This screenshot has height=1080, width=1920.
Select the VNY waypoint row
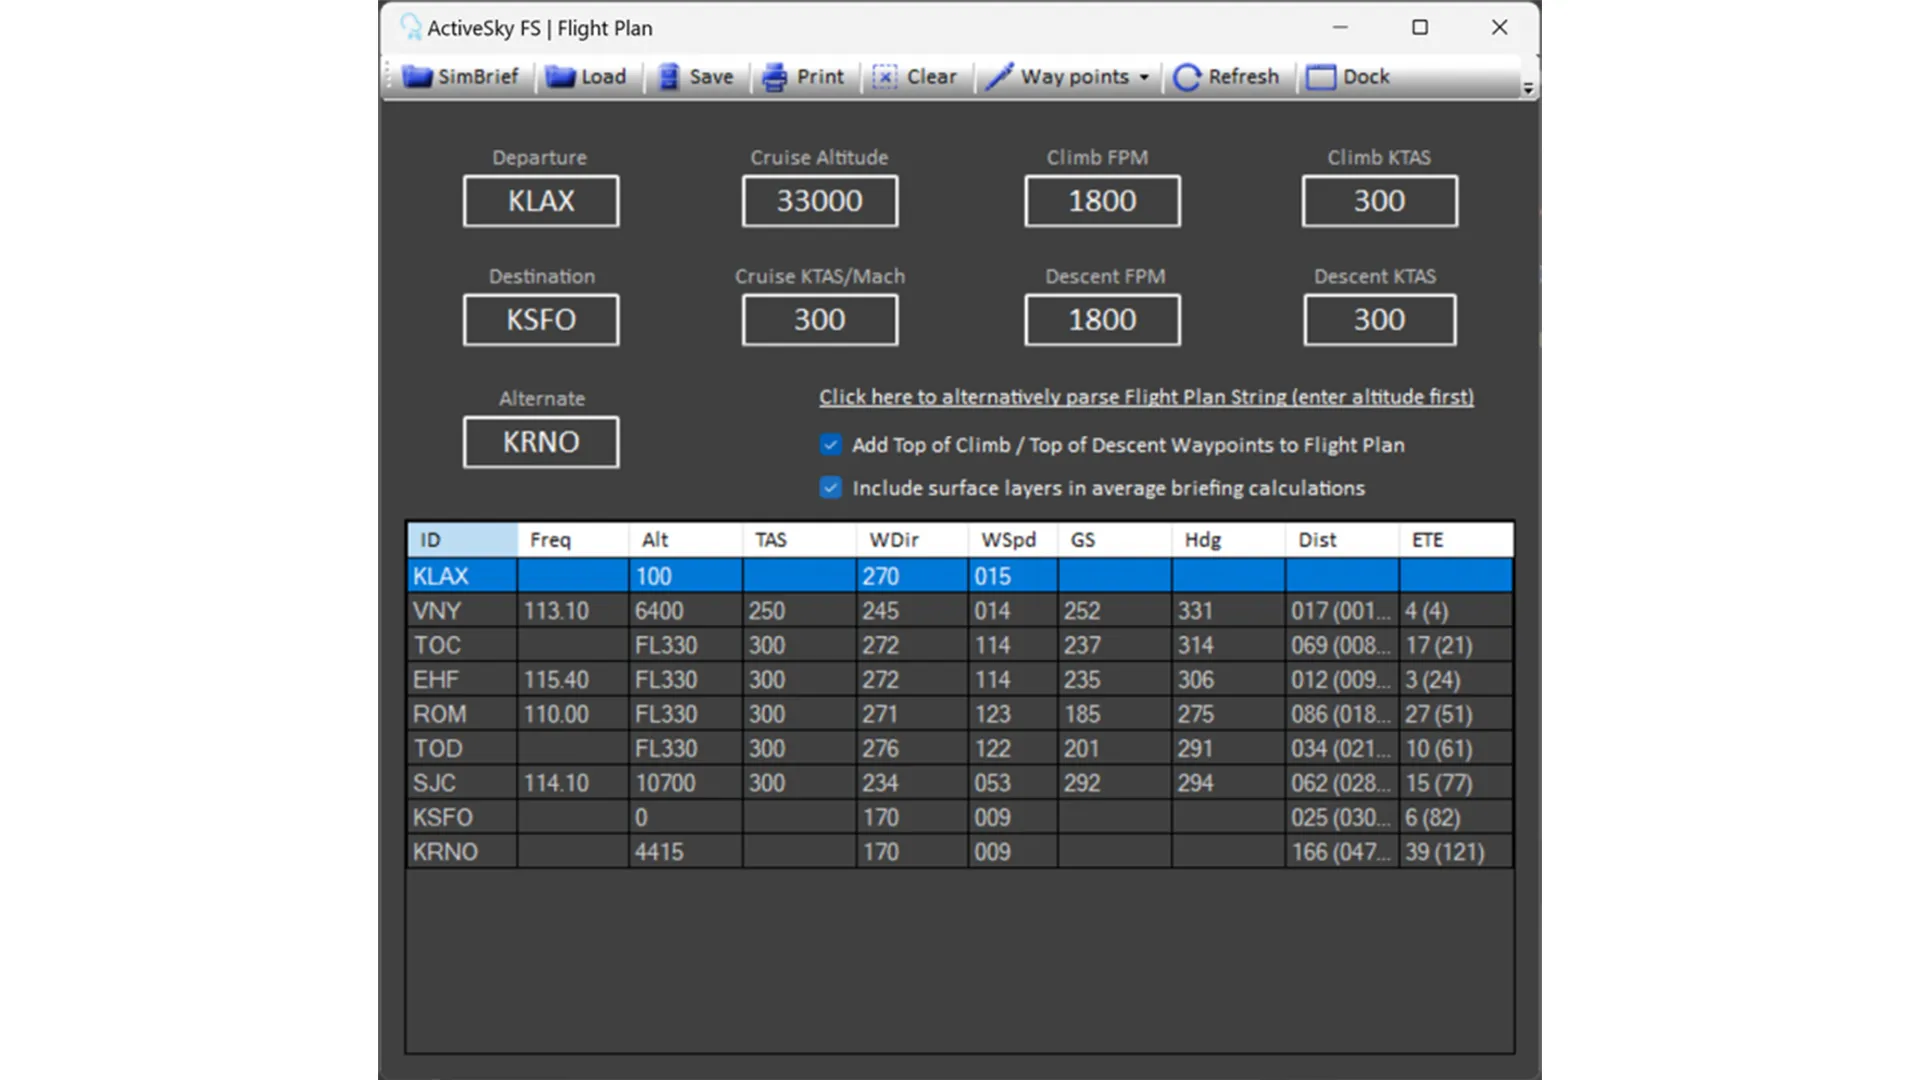(x=960, y=611)
